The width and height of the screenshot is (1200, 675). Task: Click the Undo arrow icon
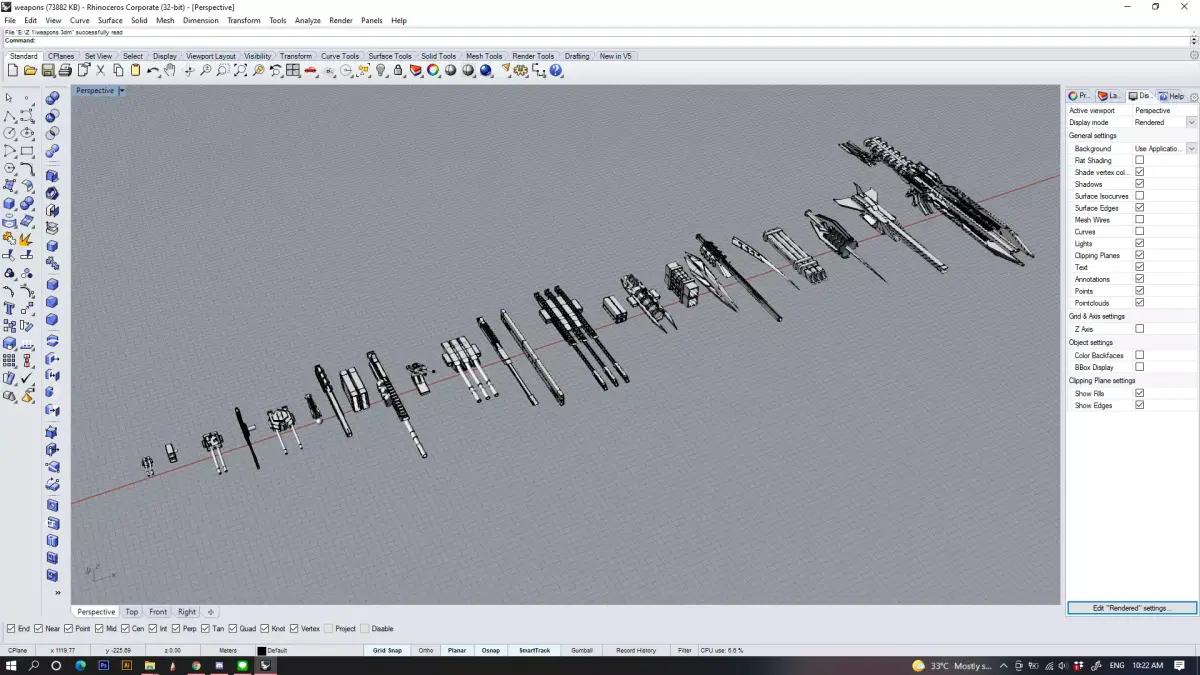coord(152,71)
